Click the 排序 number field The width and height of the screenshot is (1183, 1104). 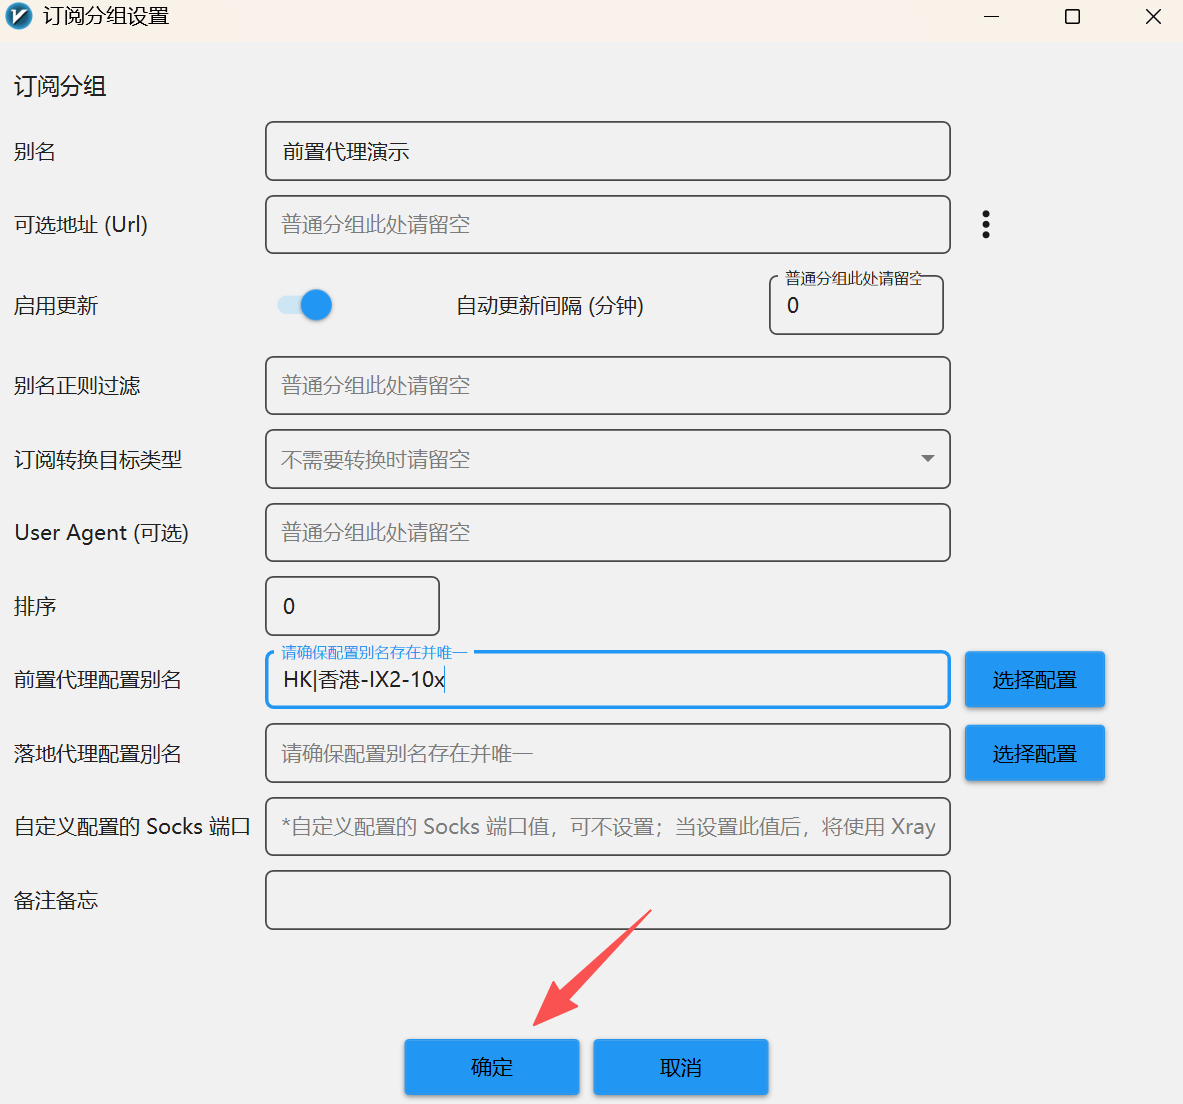click(352, 606)
